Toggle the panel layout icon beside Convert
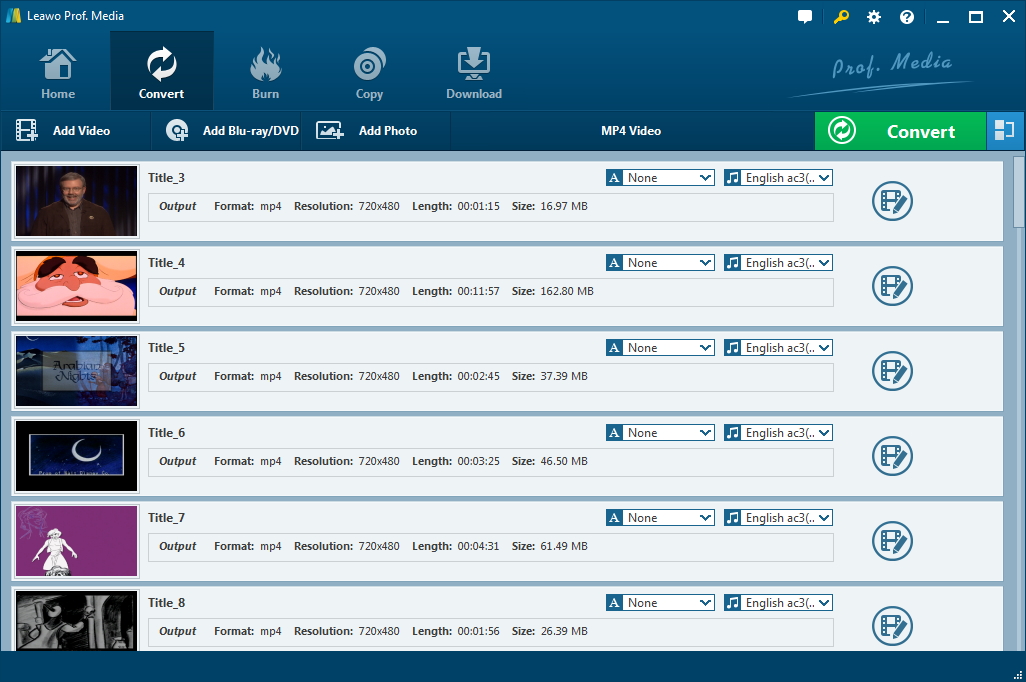The height and width of the screenshot is (682, 1026). click(x=1004, y=131)
